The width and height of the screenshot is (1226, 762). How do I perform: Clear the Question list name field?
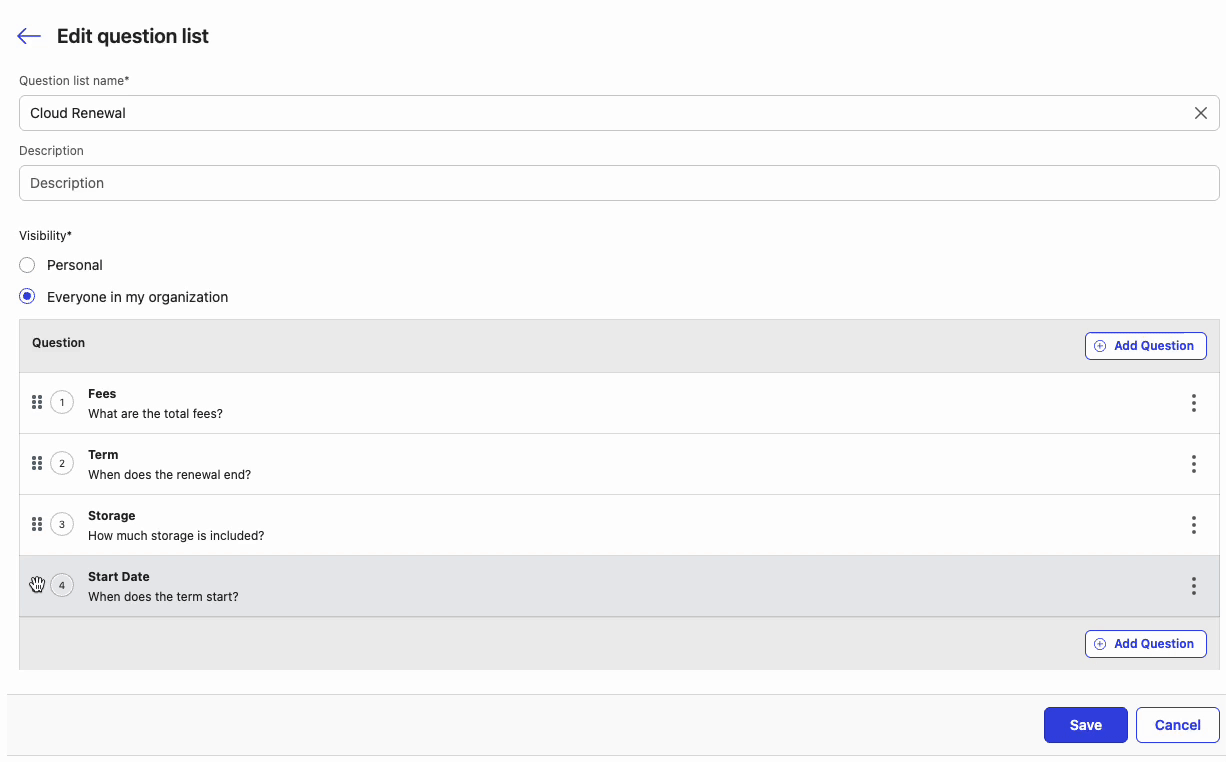[x=1200, y=113]
